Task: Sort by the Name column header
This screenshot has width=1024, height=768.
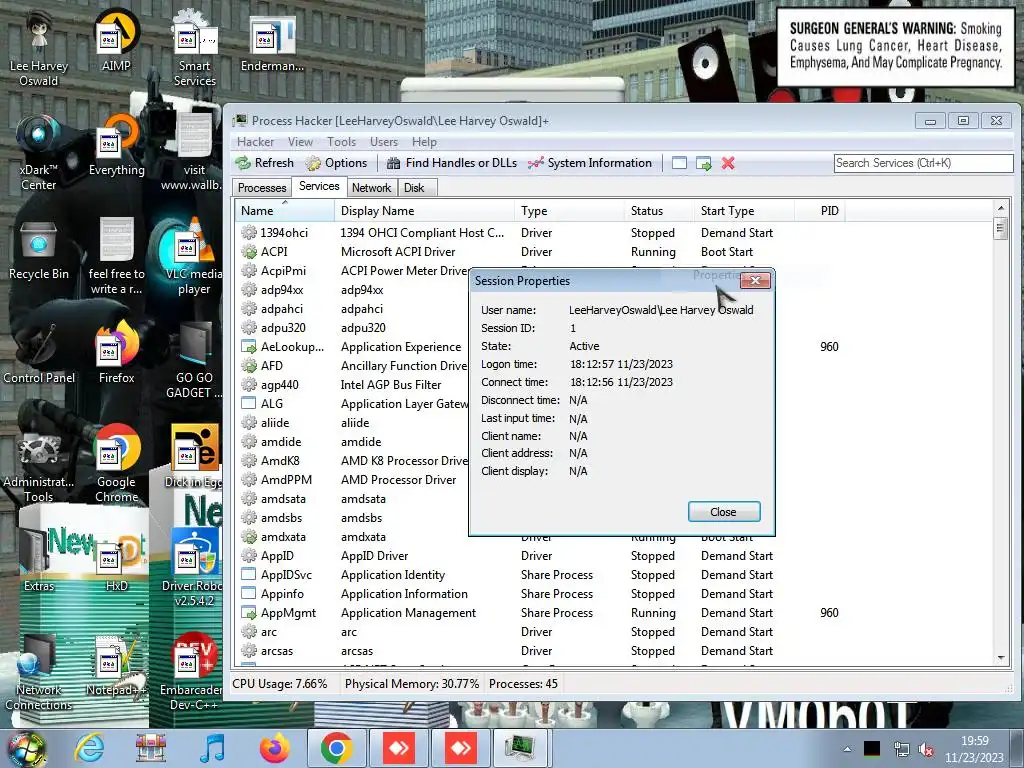Action: 285,211
